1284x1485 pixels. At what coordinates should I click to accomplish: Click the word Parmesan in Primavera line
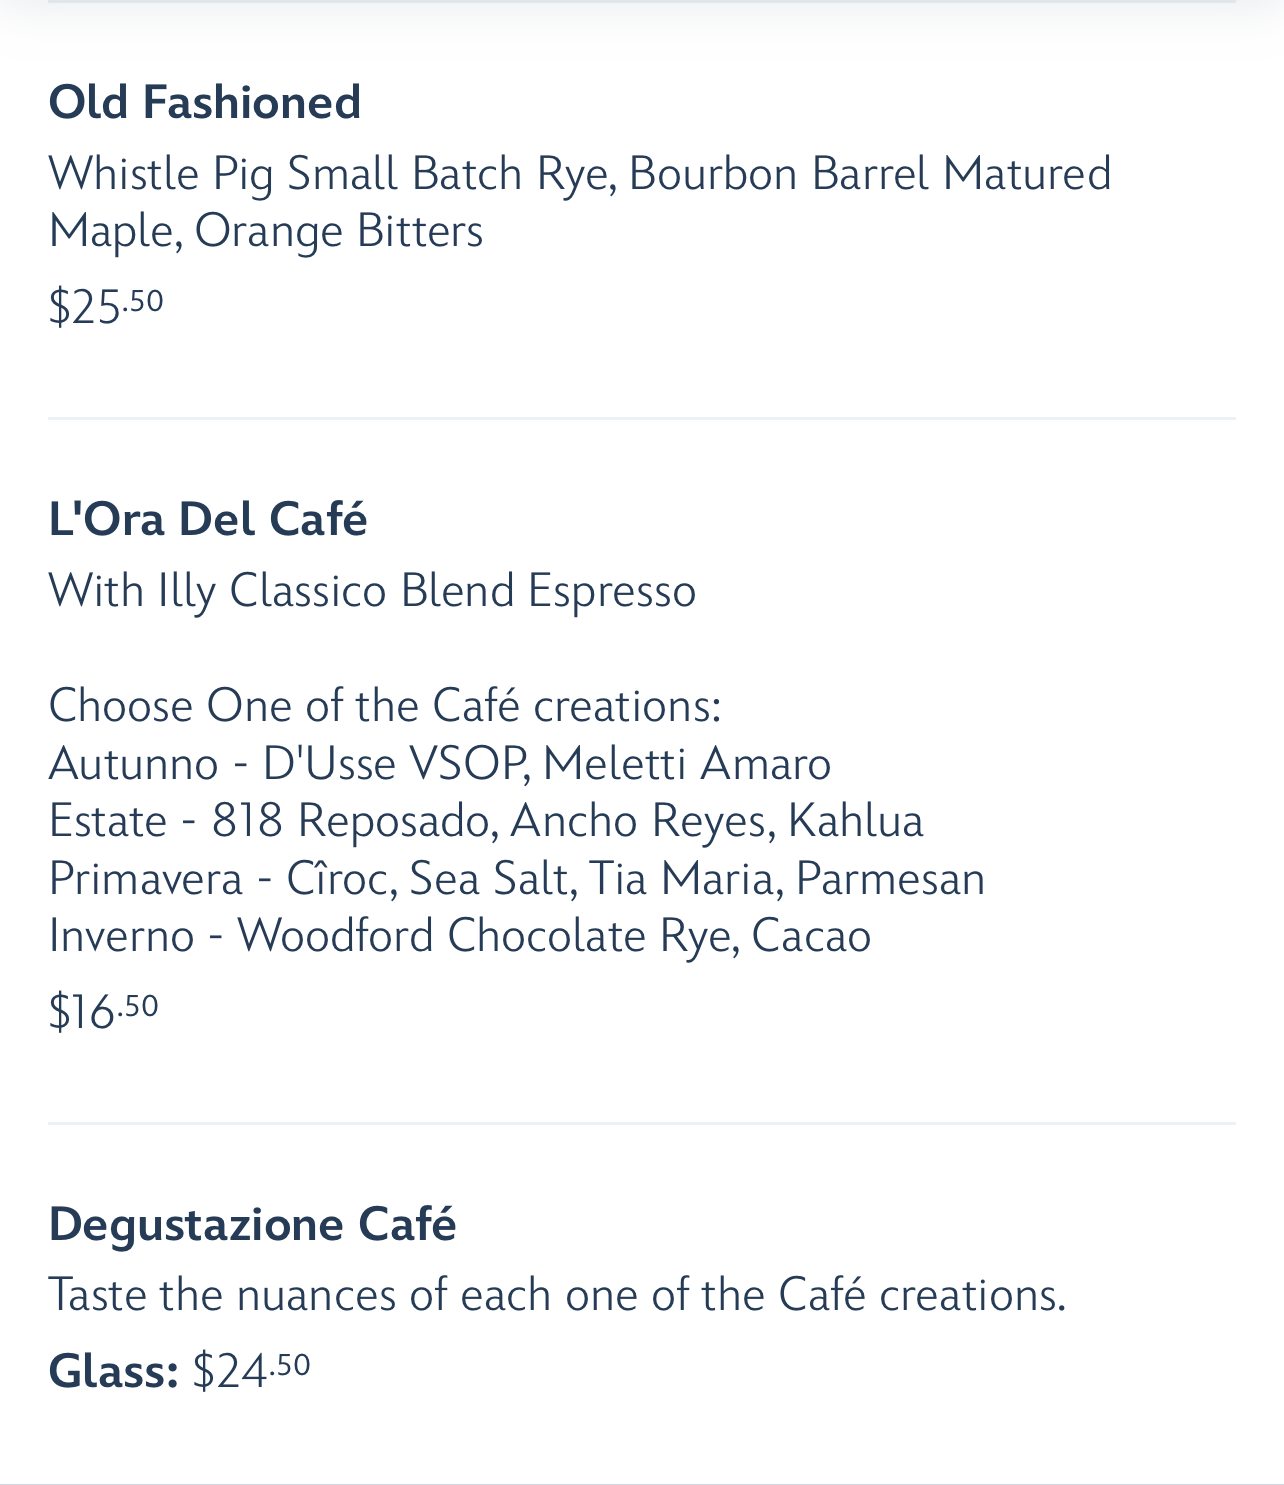(891, 879)
